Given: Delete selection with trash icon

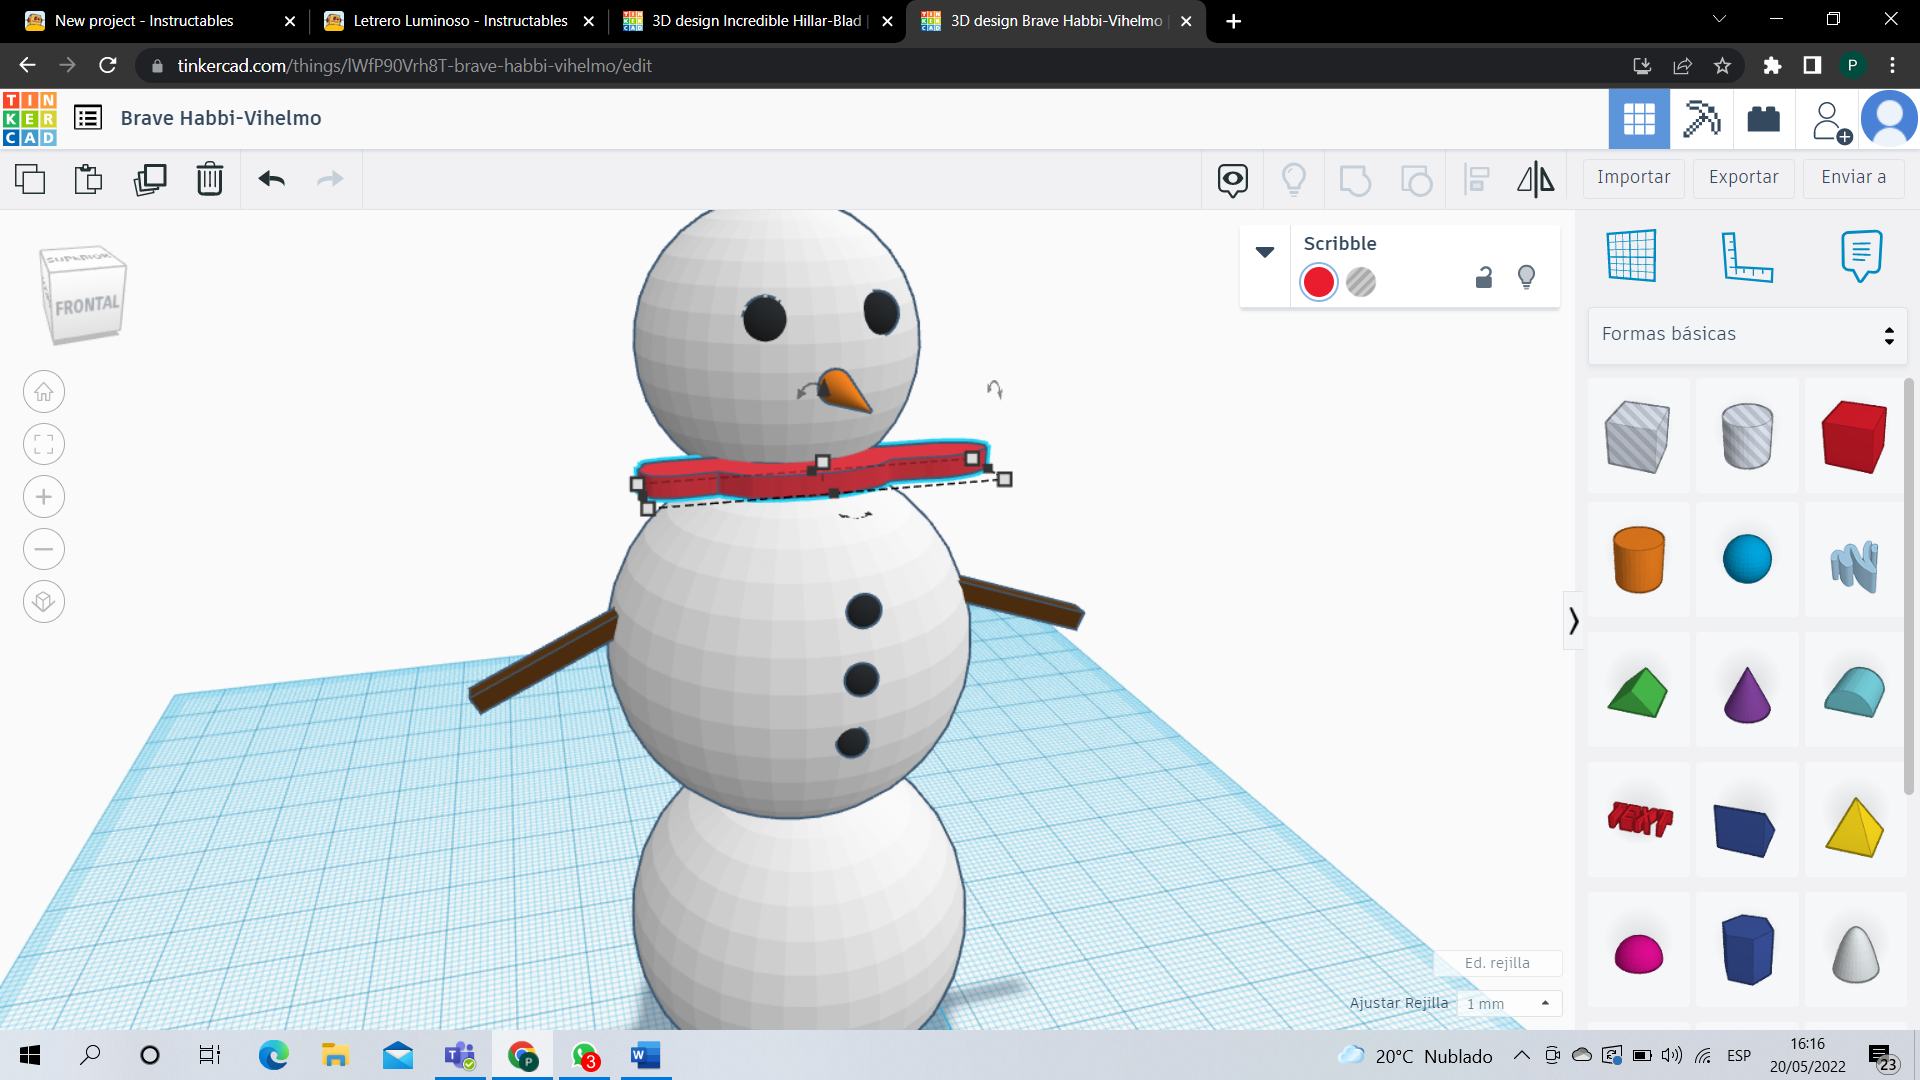Looking at the screenshot, I should tap(210, 179).
